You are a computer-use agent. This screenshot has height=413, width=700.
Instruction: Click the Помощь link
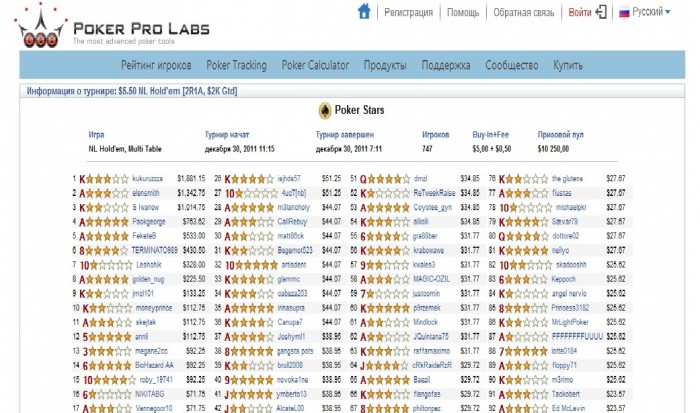coord(463,13)
